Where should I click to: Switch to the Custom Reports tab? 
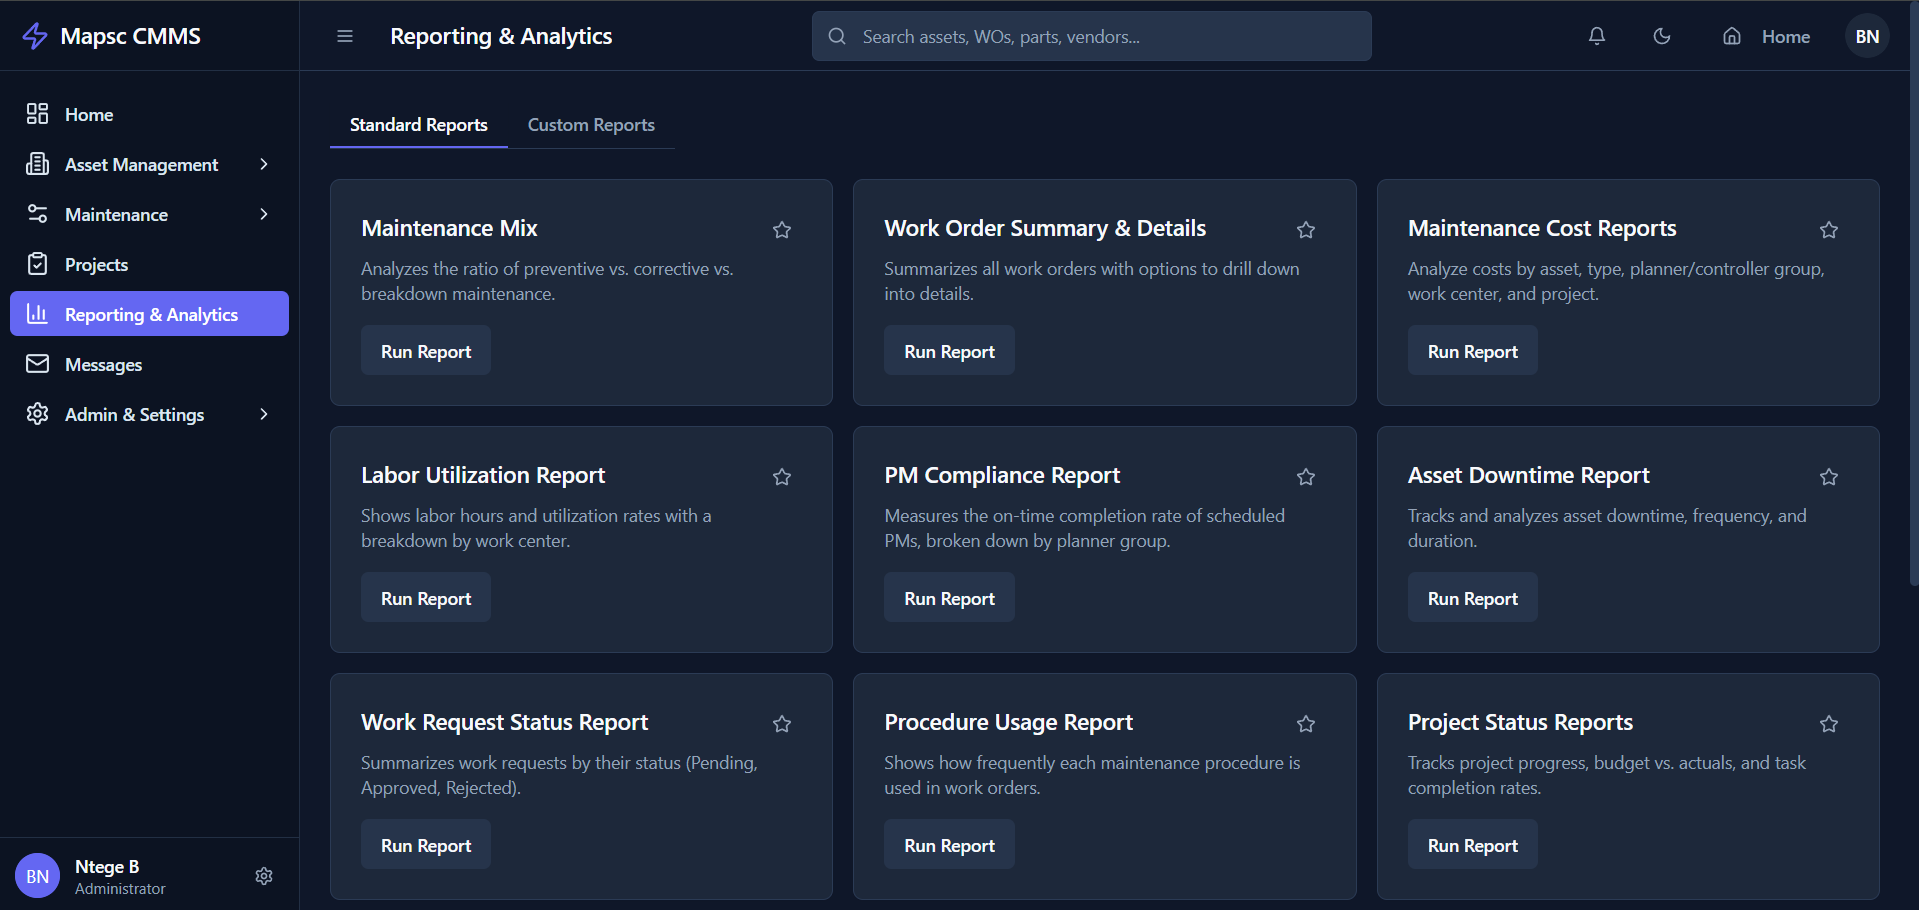591,125
